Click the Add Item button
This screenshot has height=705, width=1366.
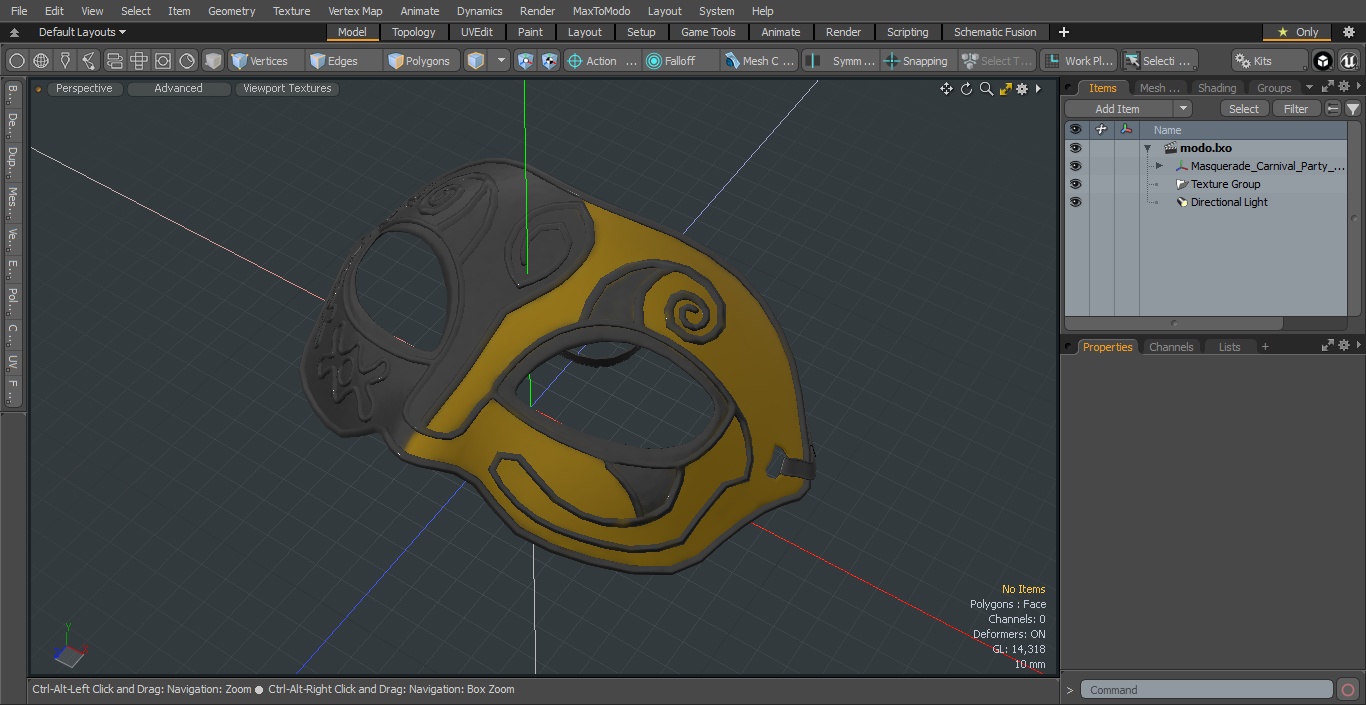[1118, 109]
